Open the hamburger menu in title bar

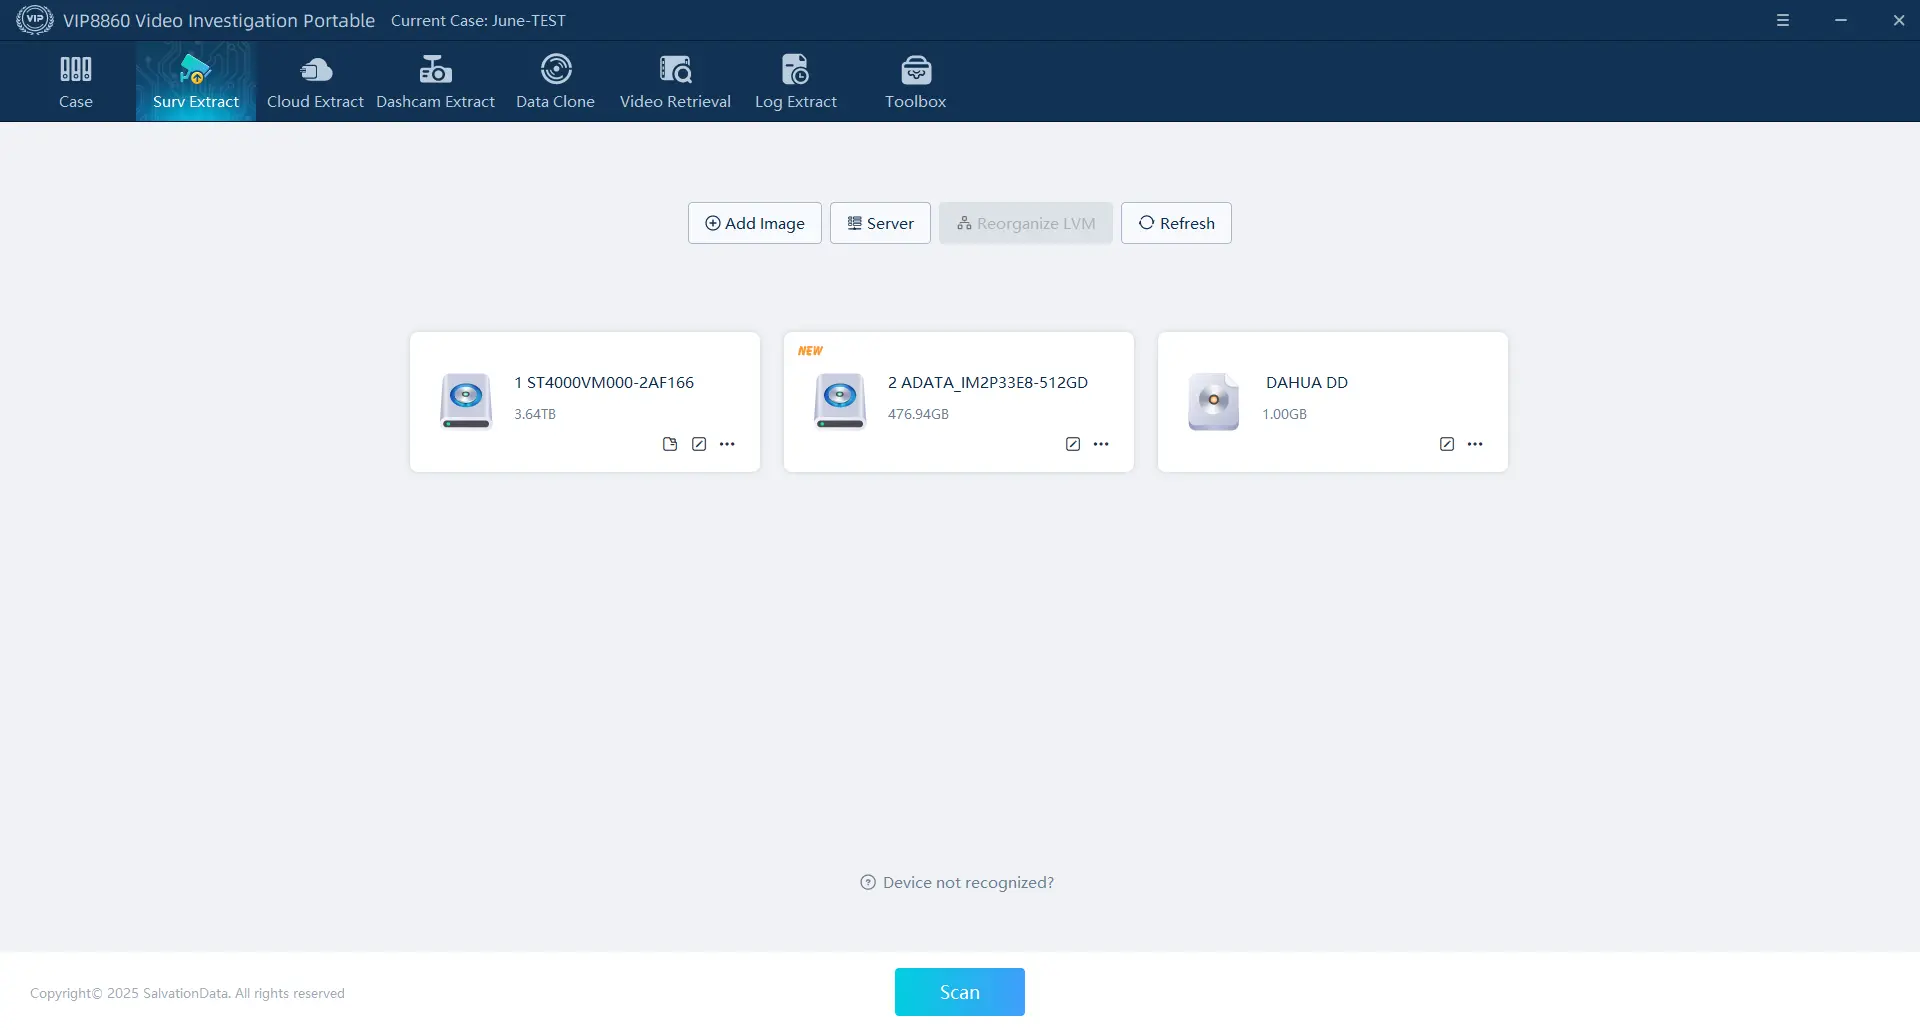coord(1783,20)
